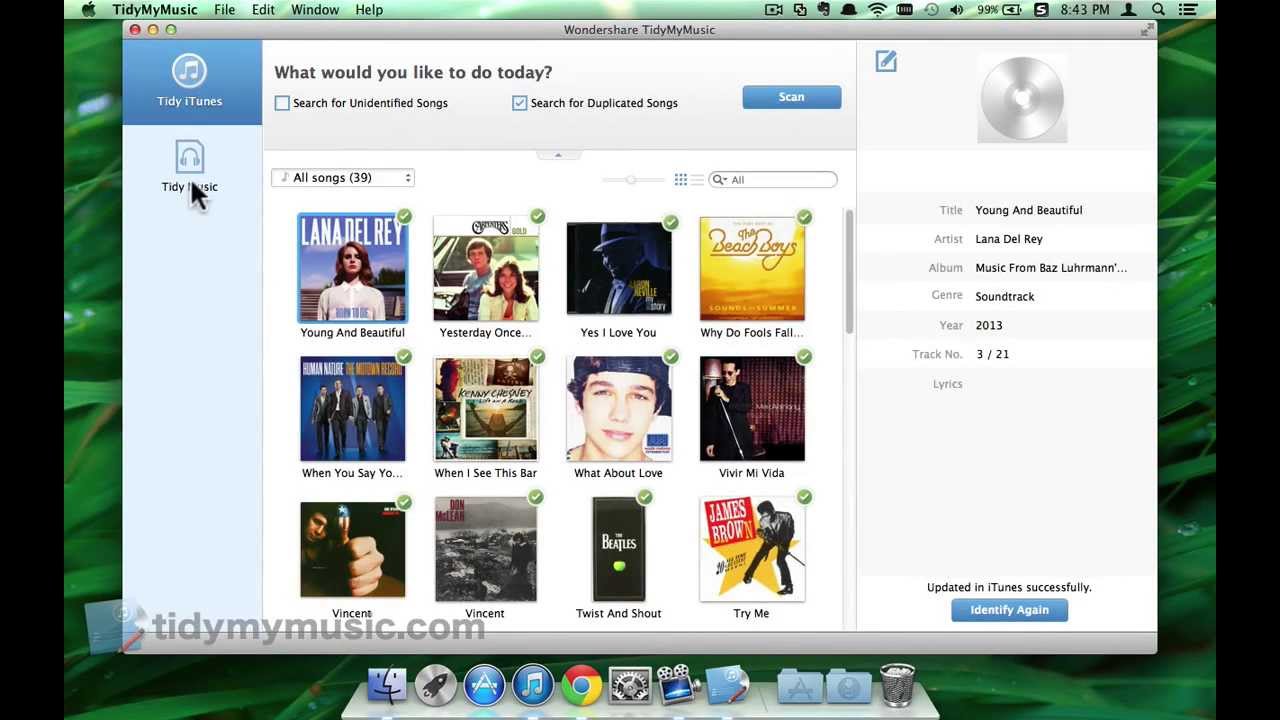Screen dimensions: 1280x720
Task: Select Vivir Mi Vida album
Action: click(x=752, y=409)
